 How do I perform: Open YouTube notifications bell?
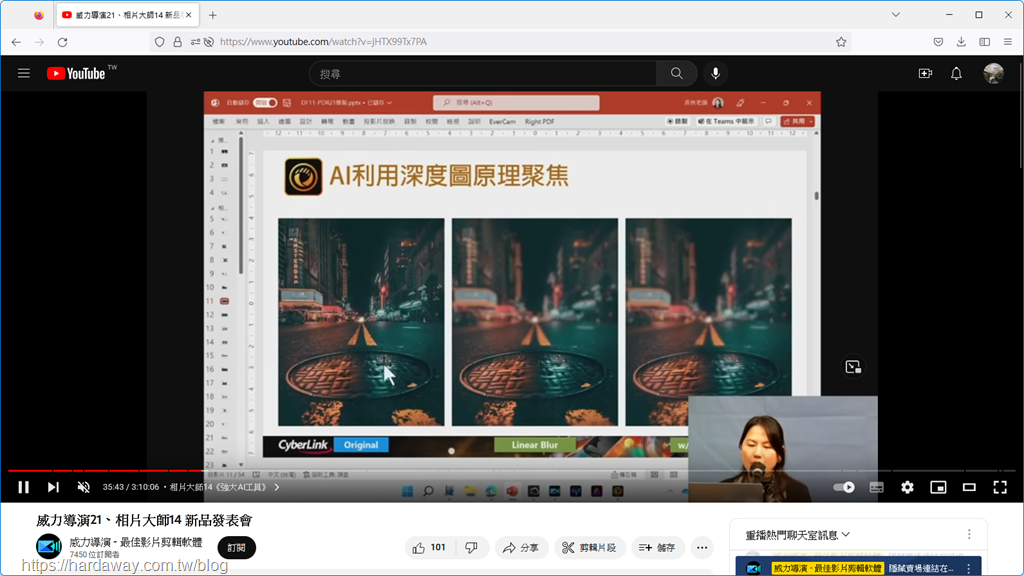[956, 74]
